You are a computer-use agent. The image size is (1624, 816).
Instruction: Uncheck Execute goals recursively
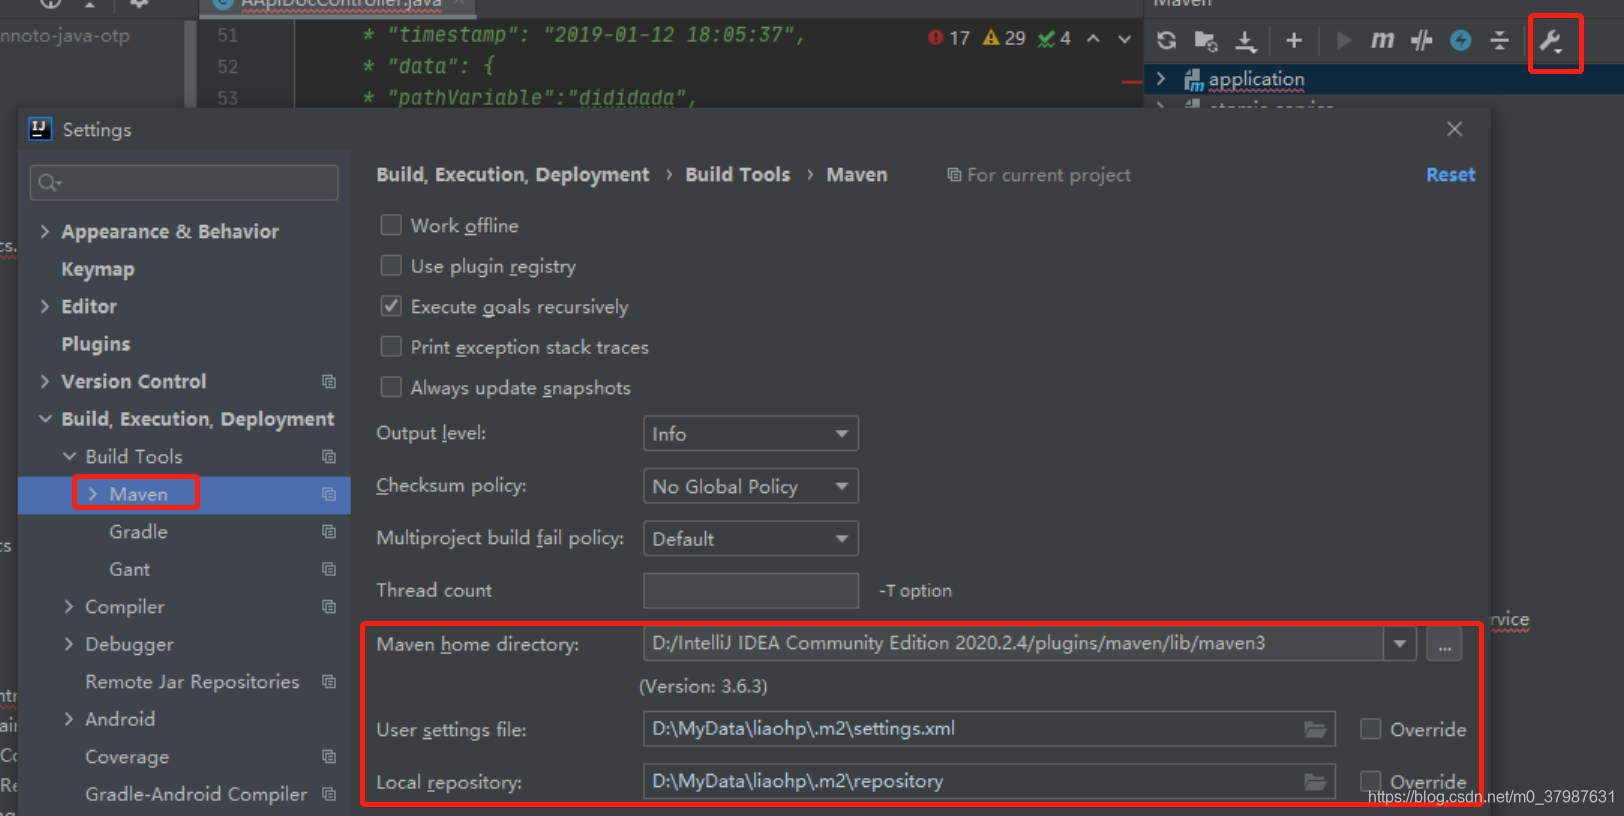[391, 306]
